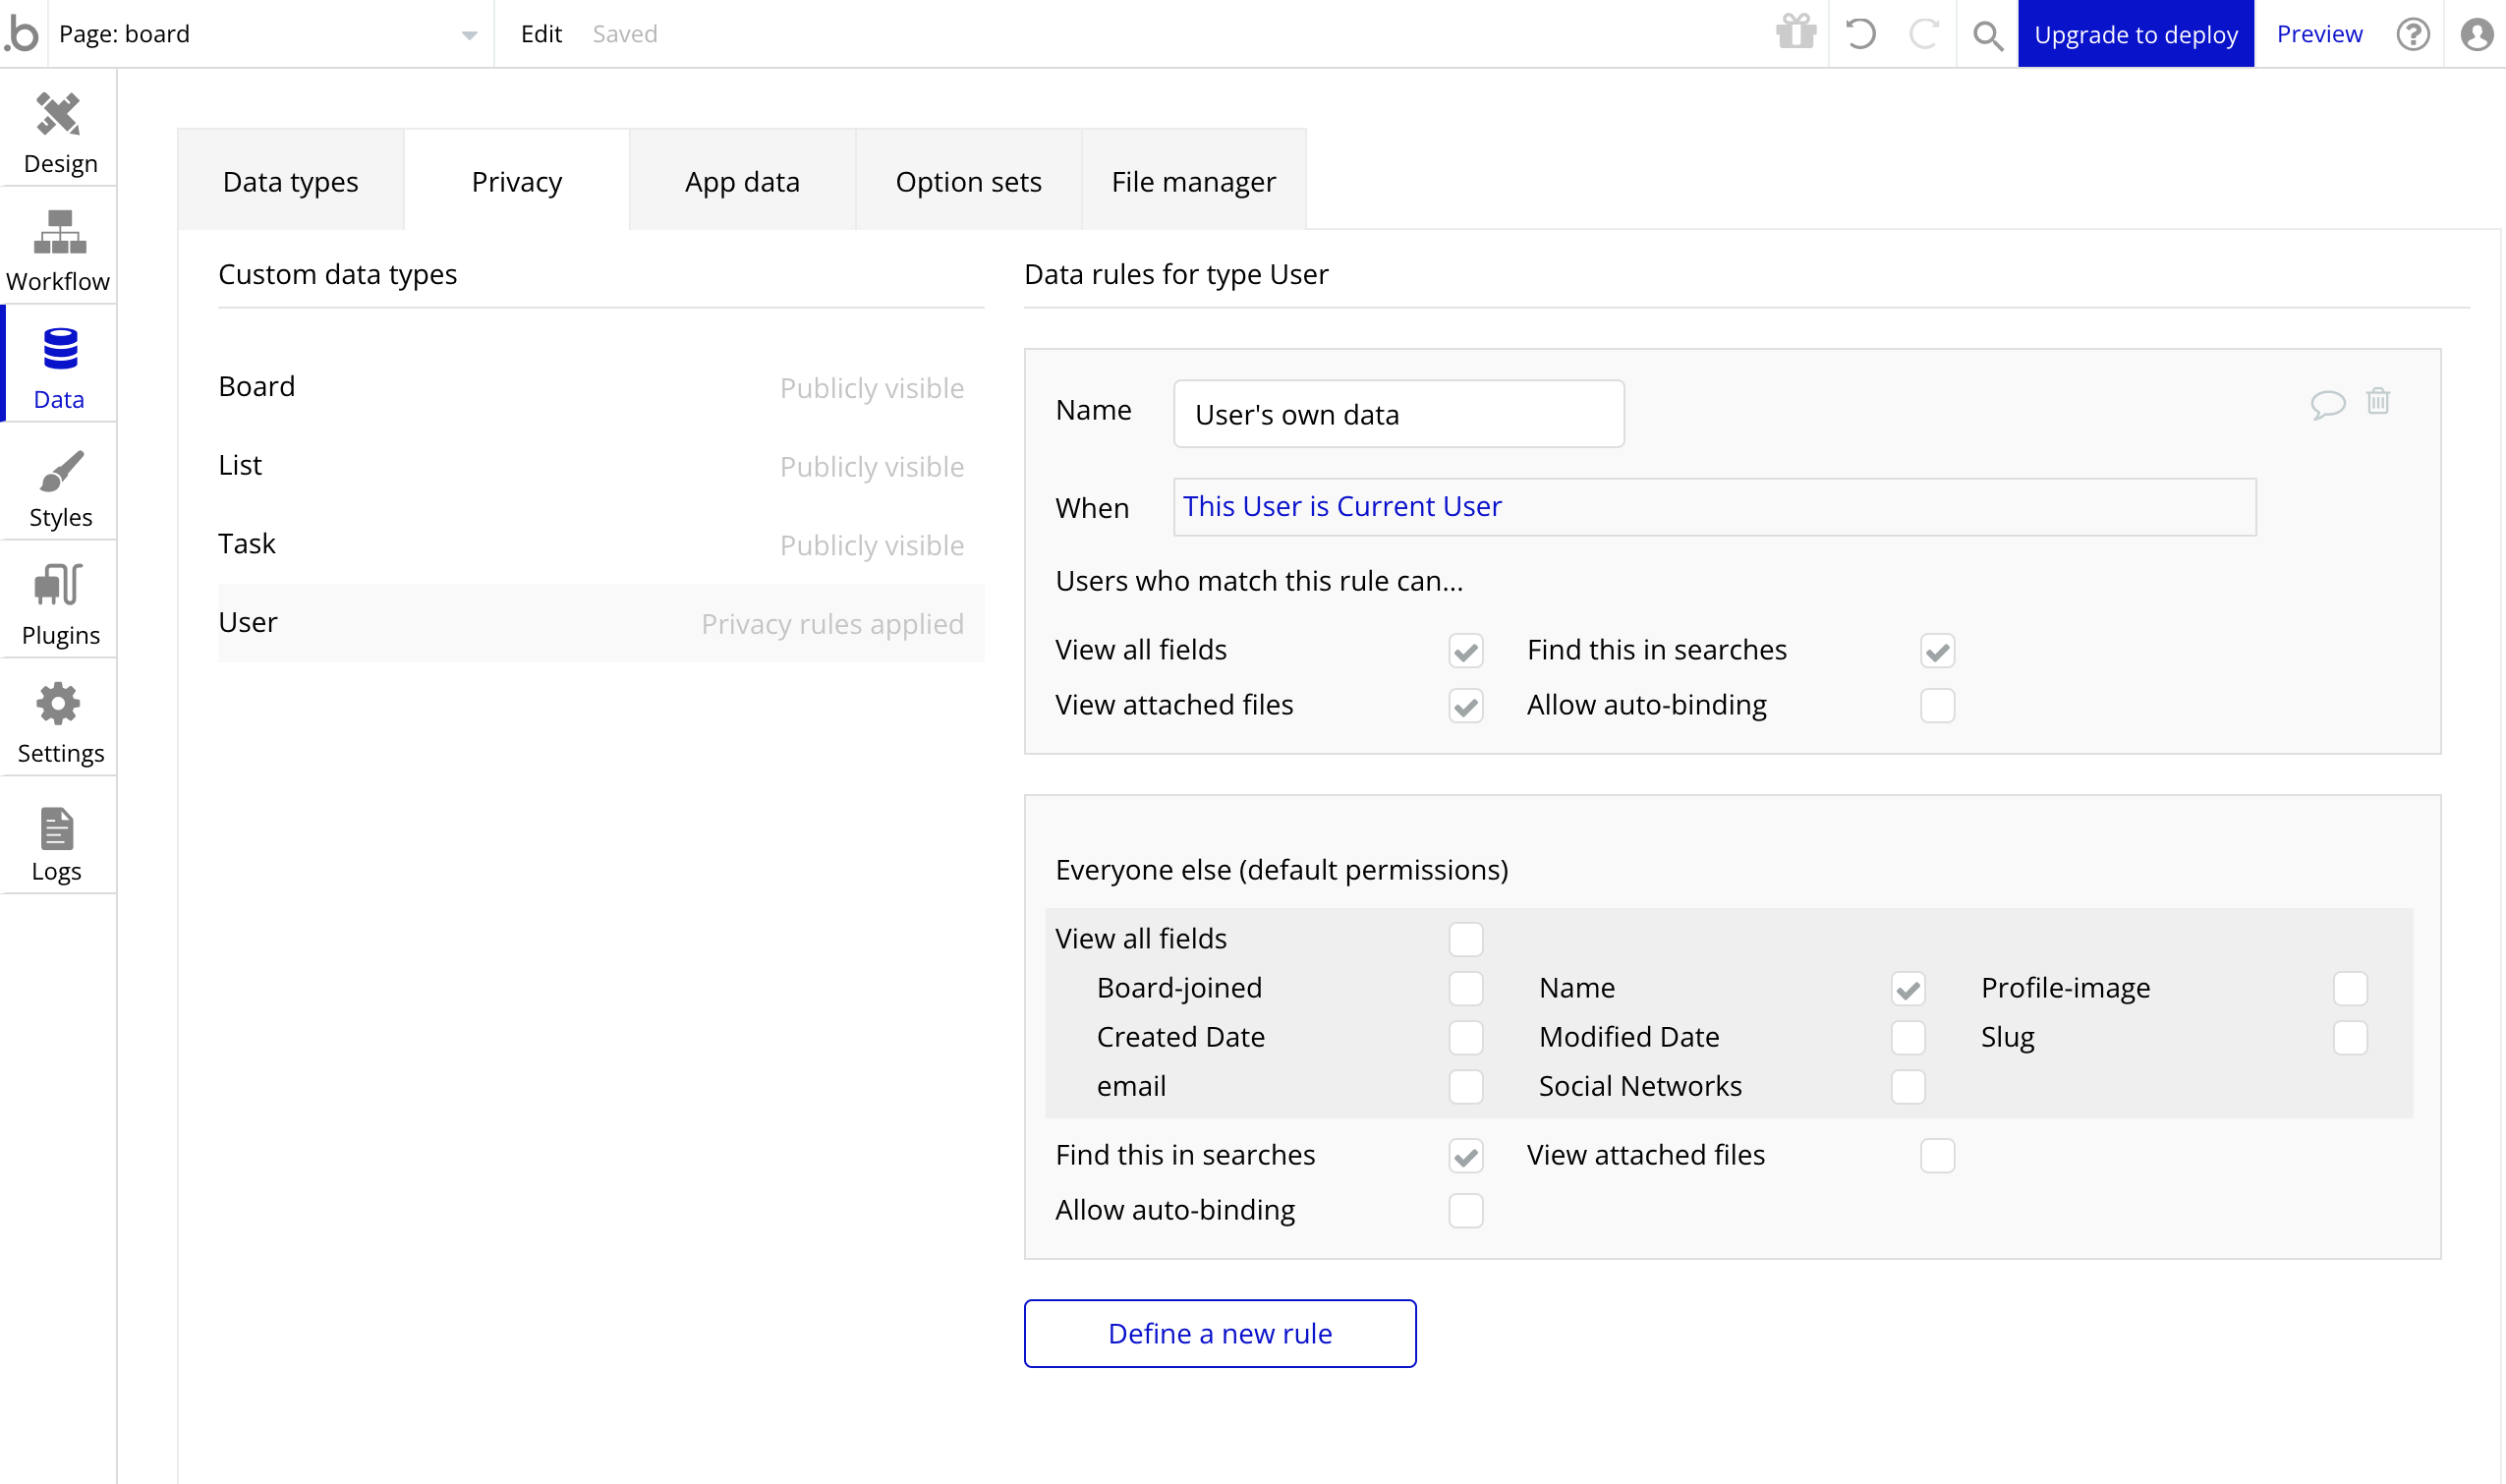
Task: Switch to the Data types tab
Action: 290,182
